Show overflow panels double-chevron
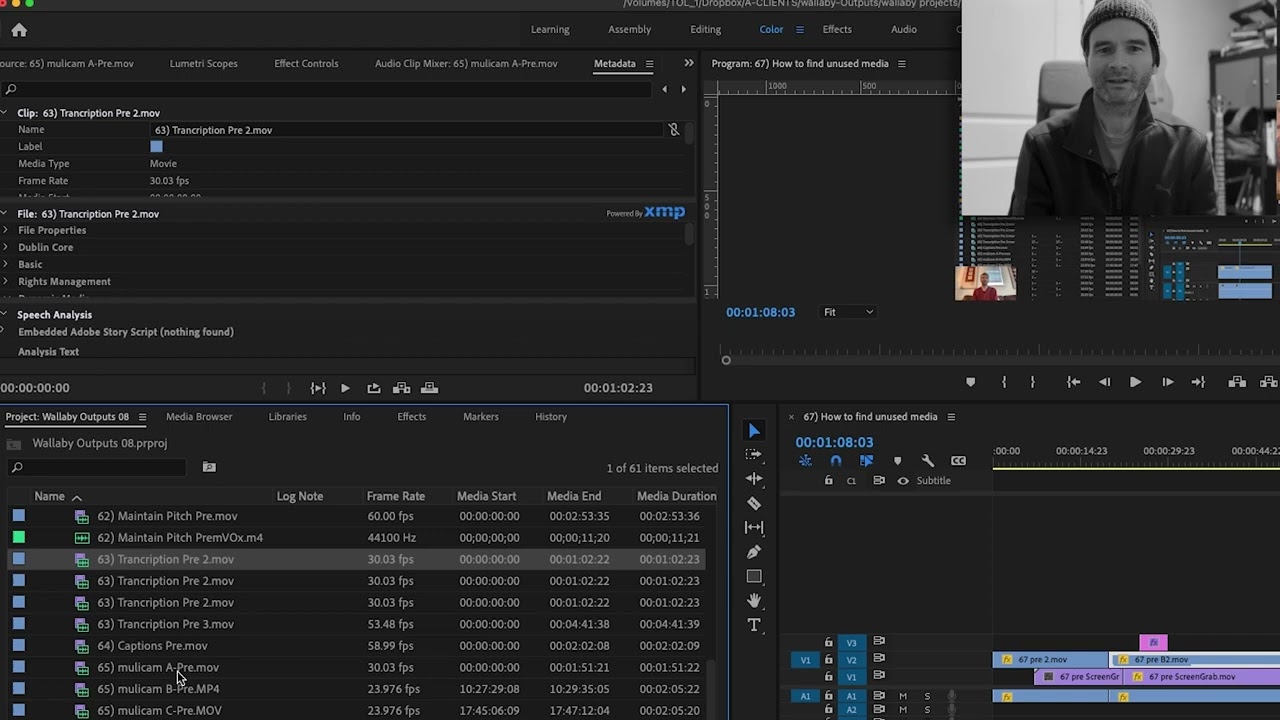Screen dimensions: 1280x720 688,63
